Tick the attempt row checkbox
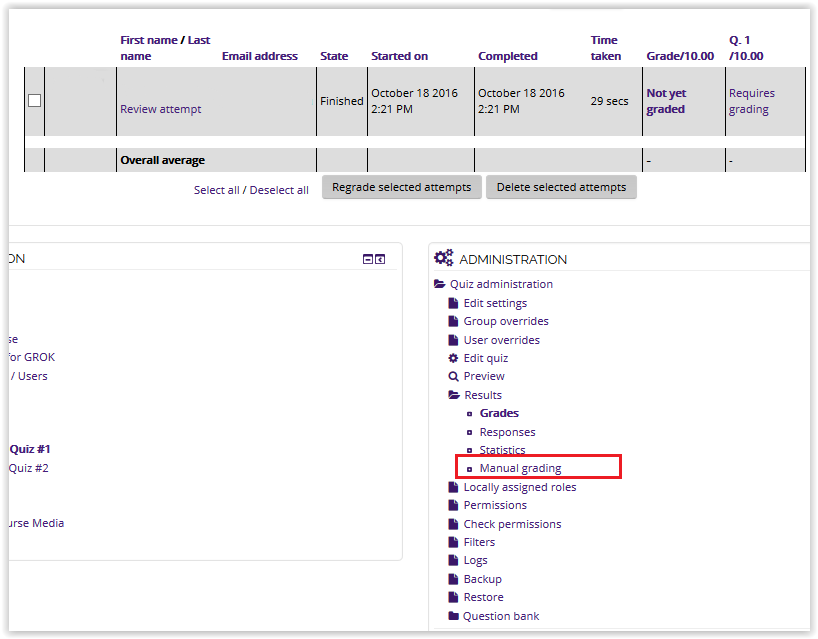 click(x=34, y=100)
